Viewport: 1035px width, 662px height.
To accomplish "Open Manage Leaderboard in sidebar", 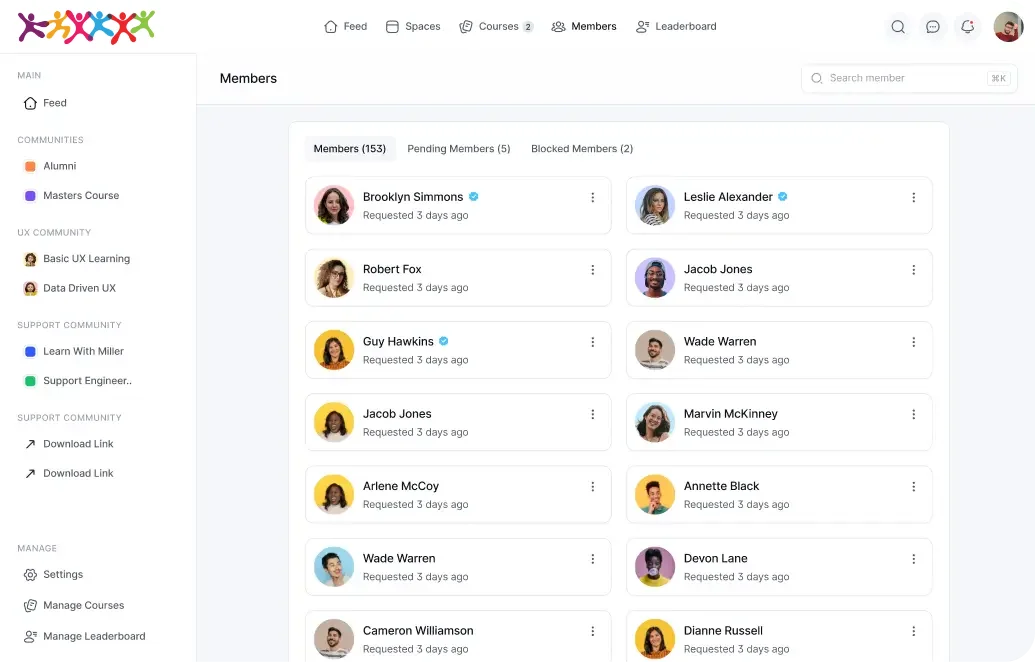I will click(x=30, y=636).
